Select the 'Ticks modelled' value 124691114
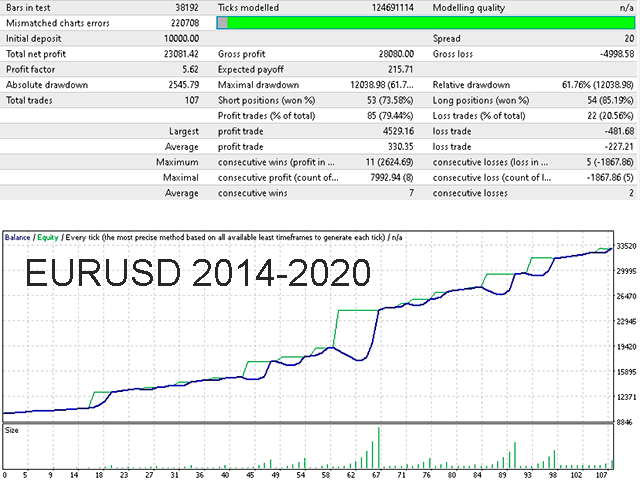This screenshot has height=480, width=640. click(393, 8)
